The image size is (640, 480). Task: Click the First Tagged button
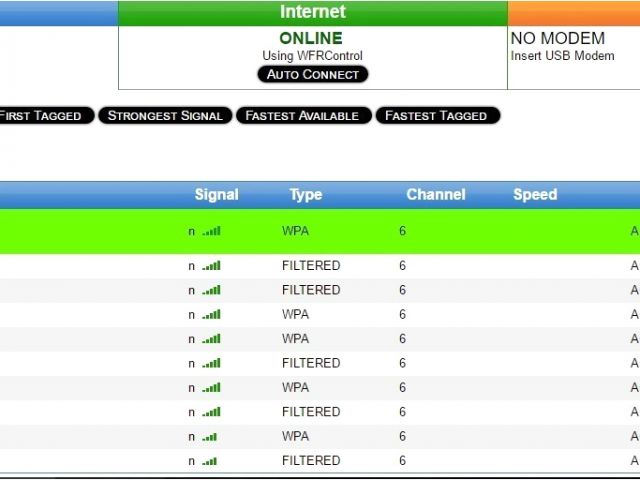point(44,116)
